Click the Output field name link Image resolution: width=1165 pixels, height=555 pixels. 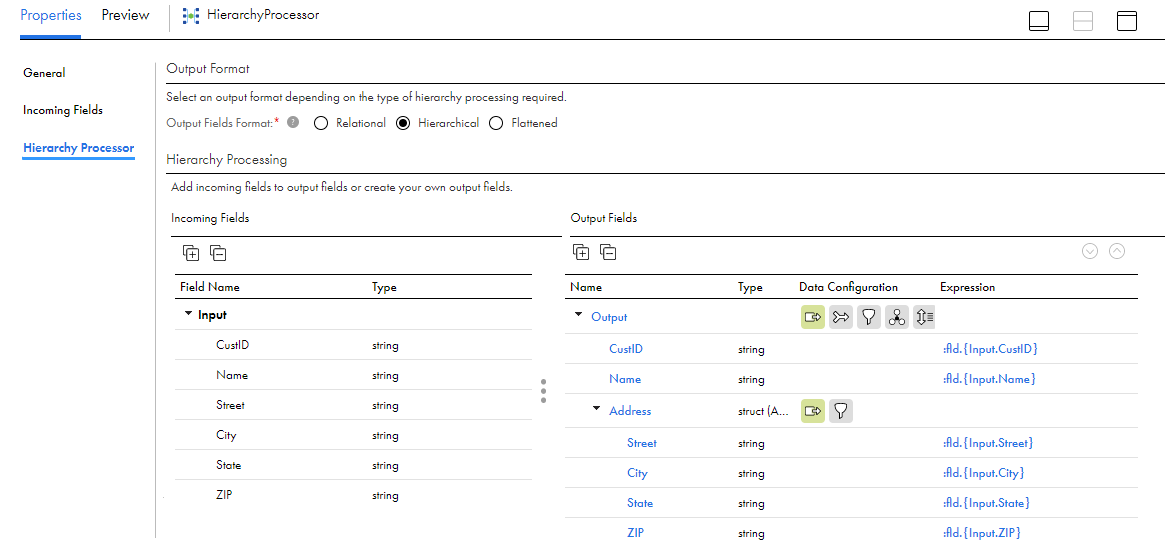609,317
